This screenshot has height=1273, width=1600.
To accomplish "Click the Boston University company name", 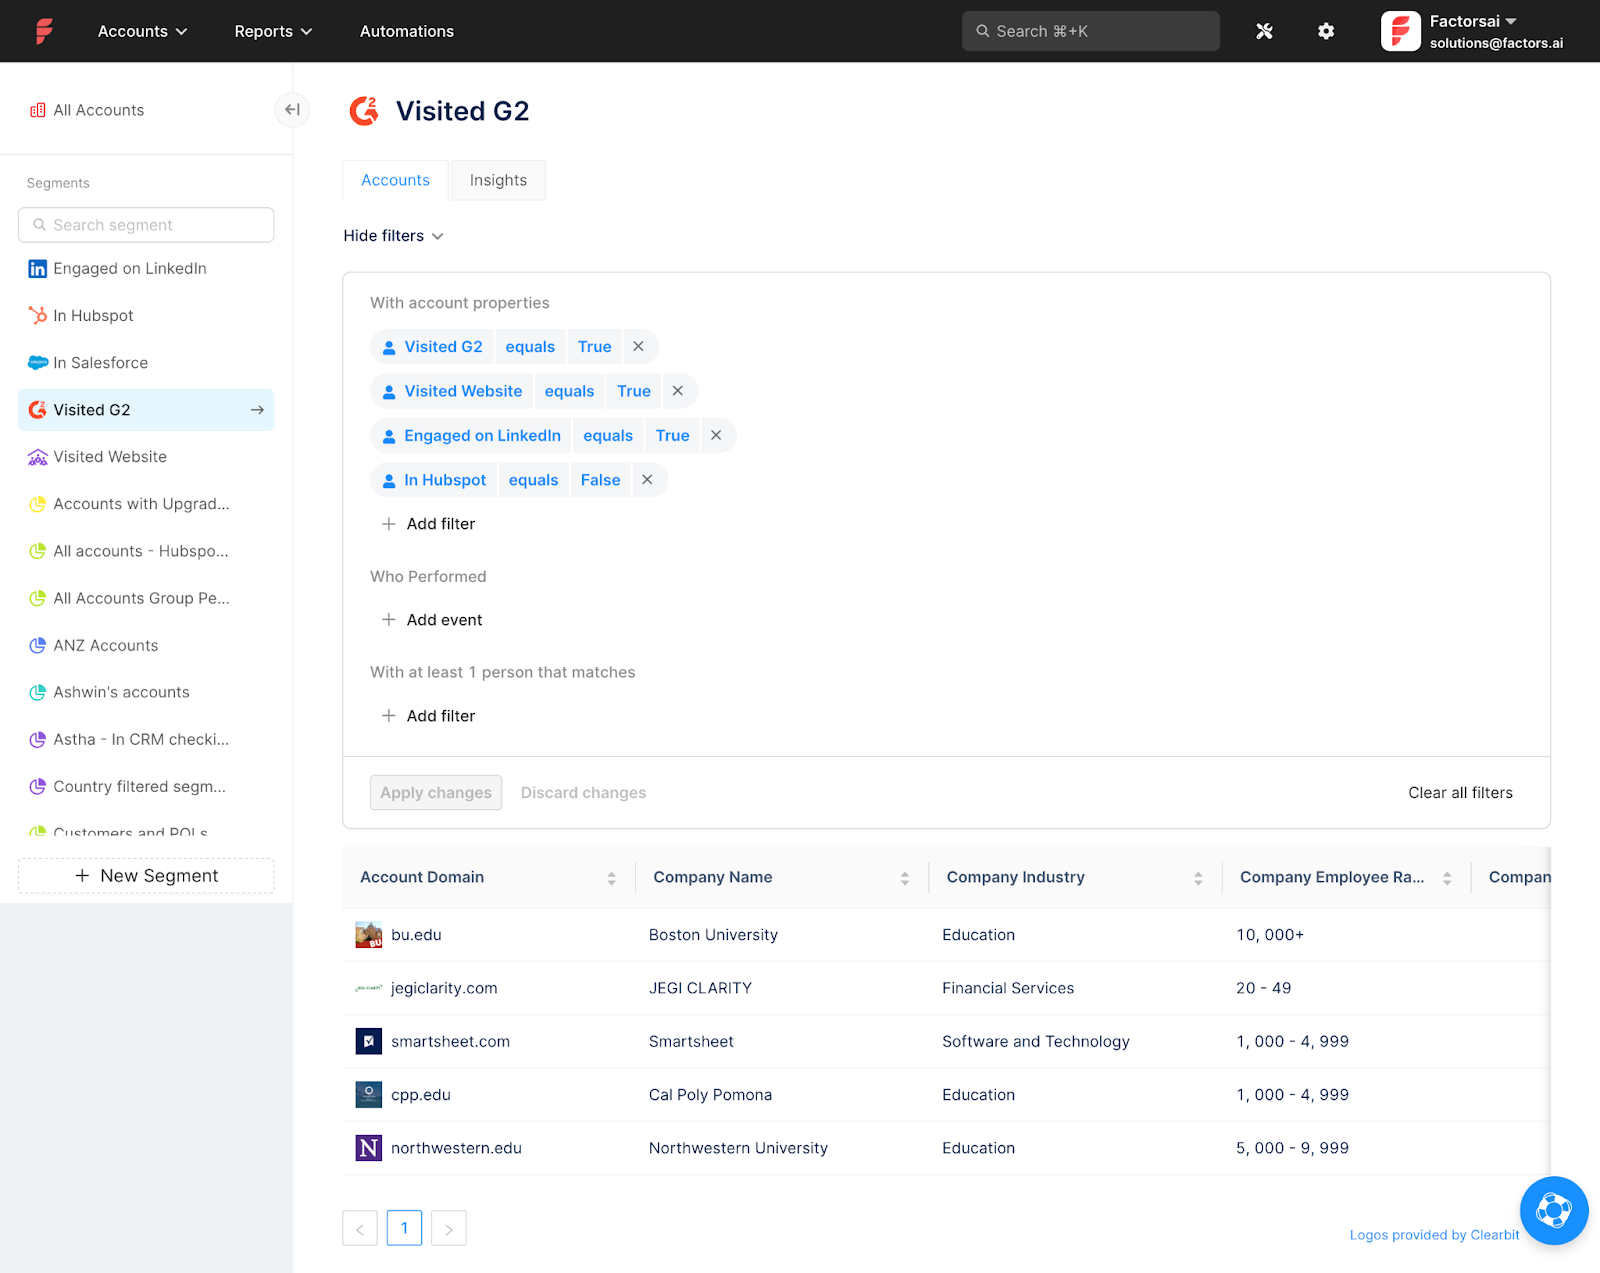I will pos(713,935).
